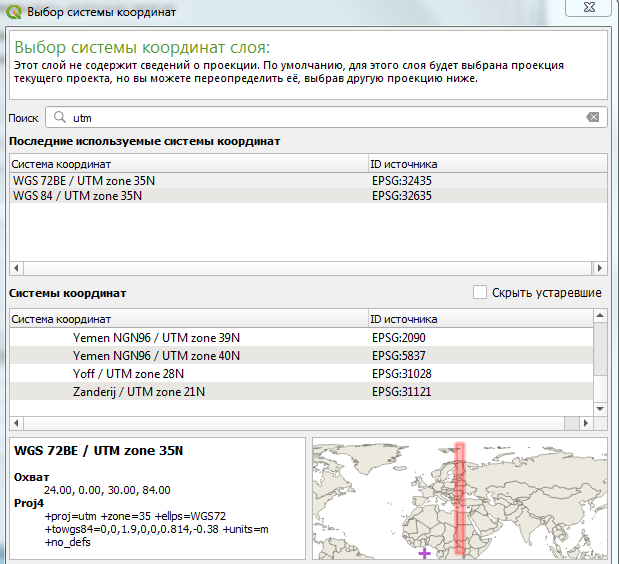Viewport: 619px width, 564px height.
Task: Choose Zanderij / UTM zone 21N row
Action: click(x=141, y=390)
